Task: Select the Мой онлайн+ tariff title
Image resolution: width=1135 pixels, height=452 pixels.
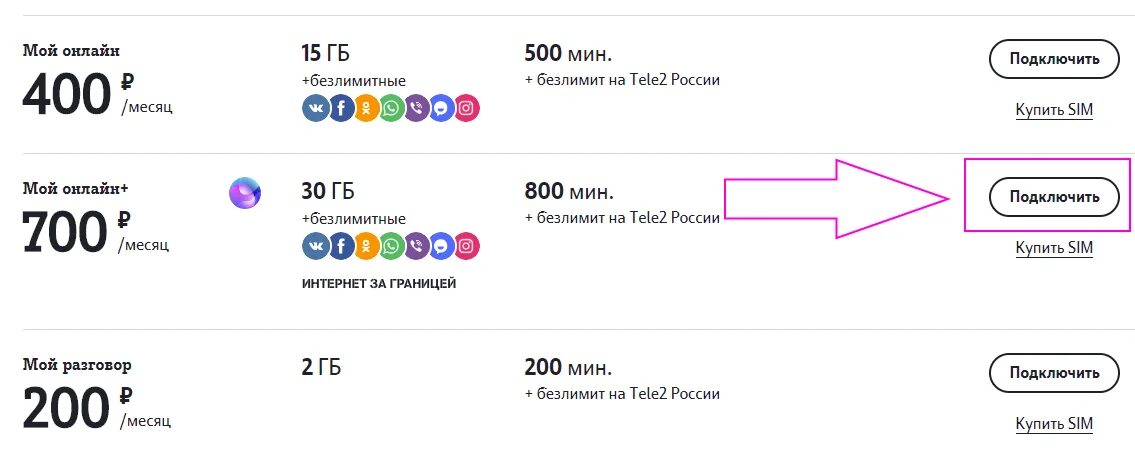Action: [x=76, y=187]
